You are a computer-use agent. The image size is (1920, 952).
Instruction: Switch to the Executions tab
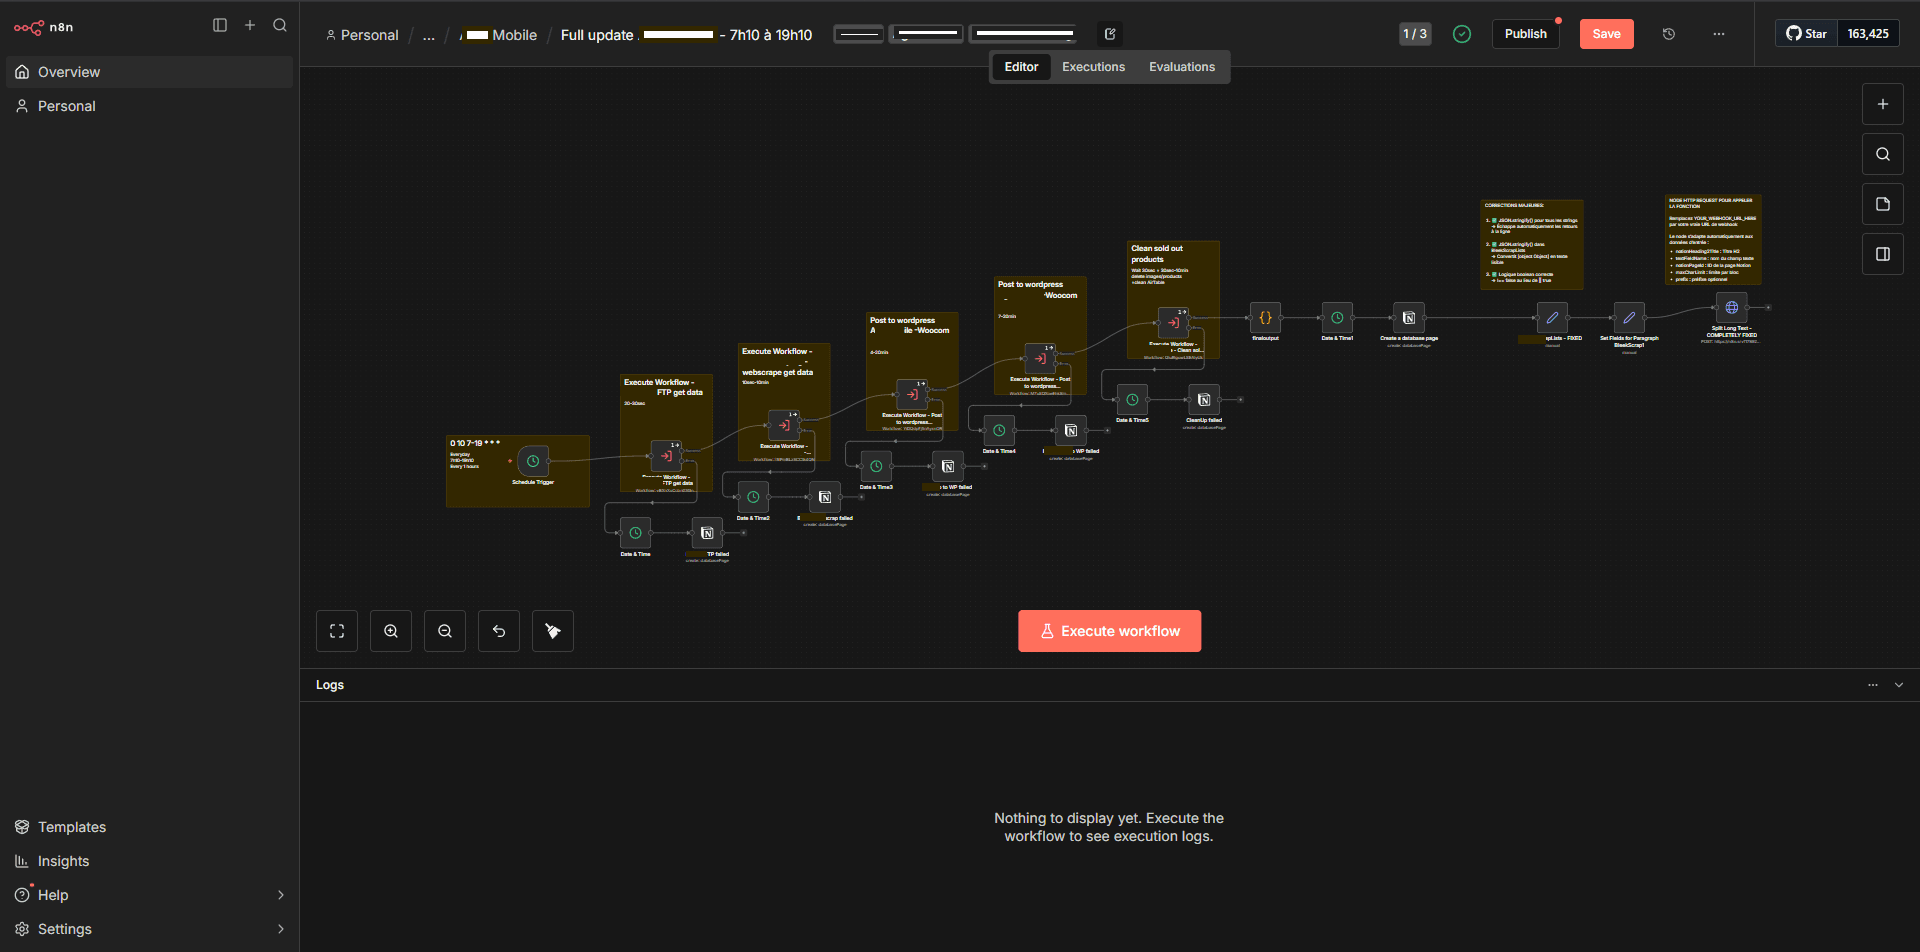coord(1093,67)
